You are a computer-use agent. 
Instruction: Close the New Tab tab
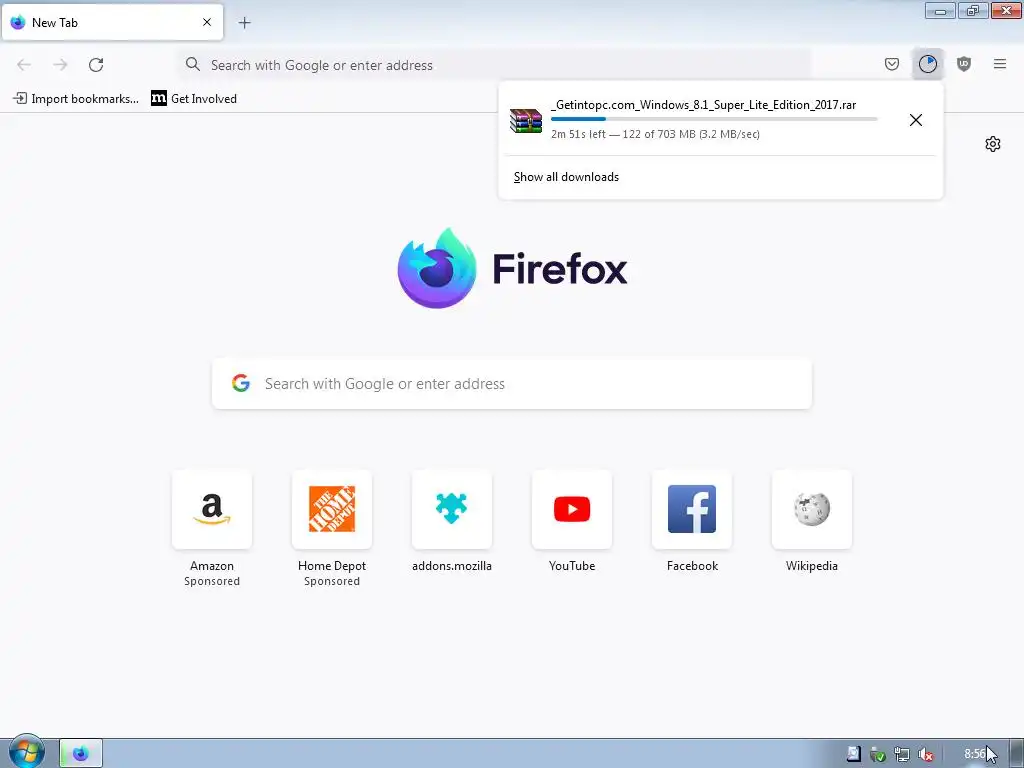pyautogui.click(x=207, y=22)
